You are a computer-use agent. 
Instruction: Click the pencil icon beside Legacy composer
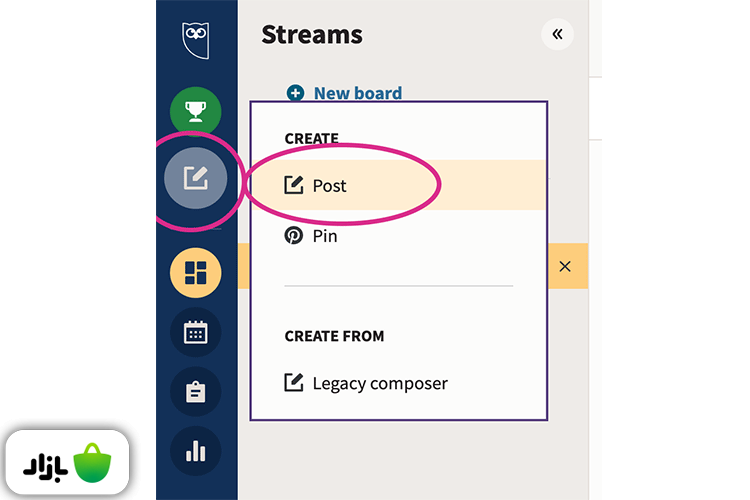click(294, 383)
